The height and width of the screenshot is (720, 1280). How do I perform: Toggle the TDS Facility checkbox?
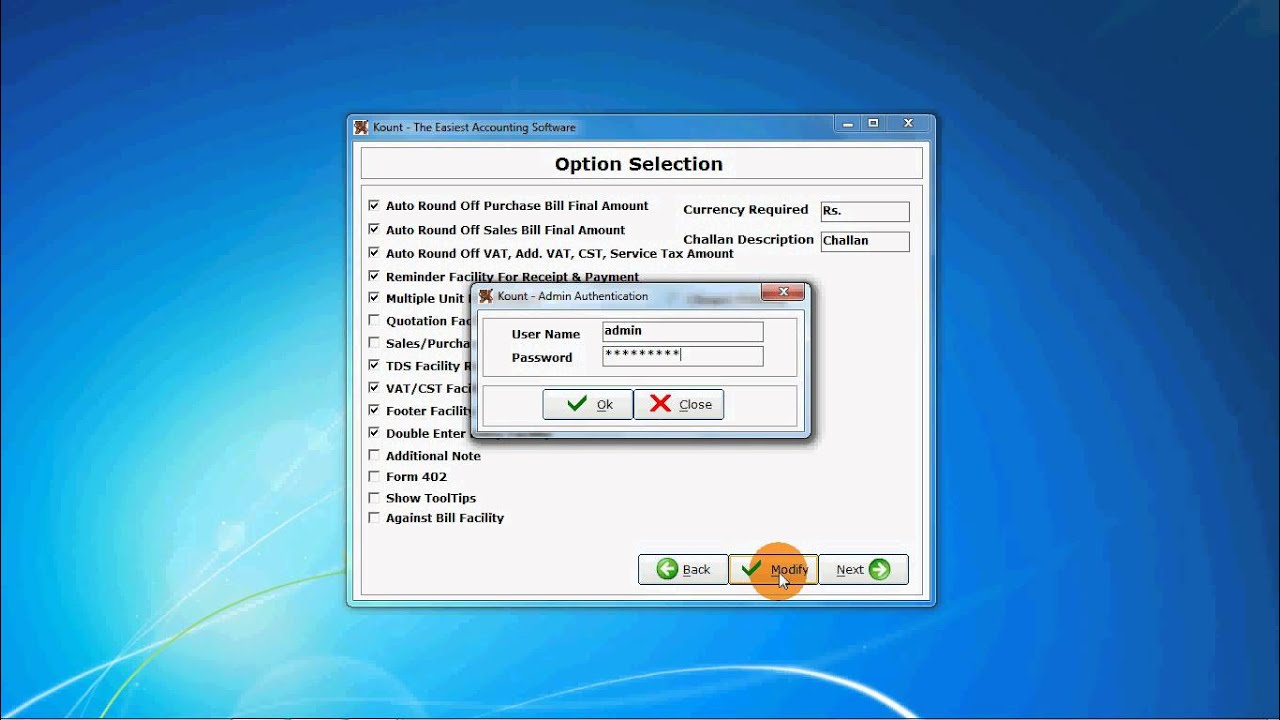tap(374, 365)
